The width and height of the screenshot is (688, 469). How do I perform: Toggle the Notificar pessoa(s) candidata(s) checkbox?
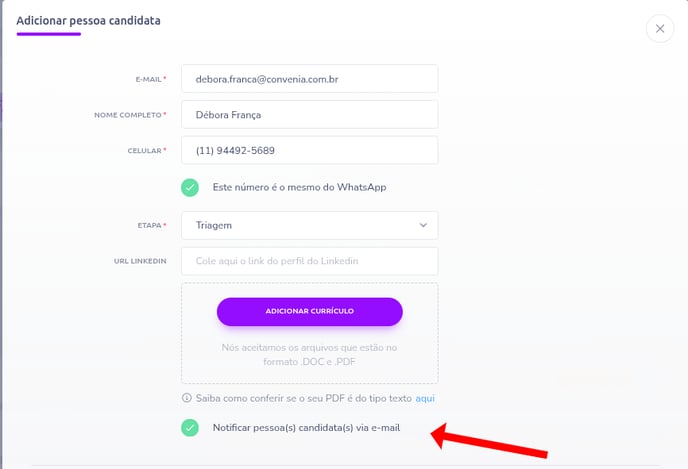coord(190,428)
